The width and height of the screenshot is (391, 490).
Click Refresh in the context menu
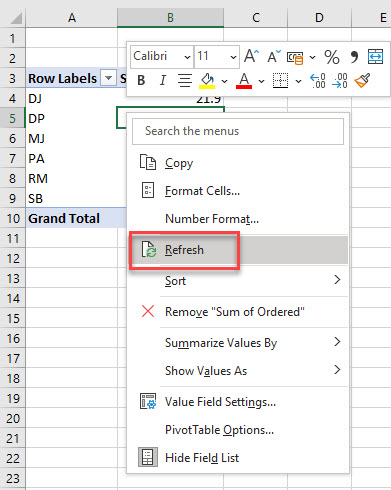coord(238,250)
